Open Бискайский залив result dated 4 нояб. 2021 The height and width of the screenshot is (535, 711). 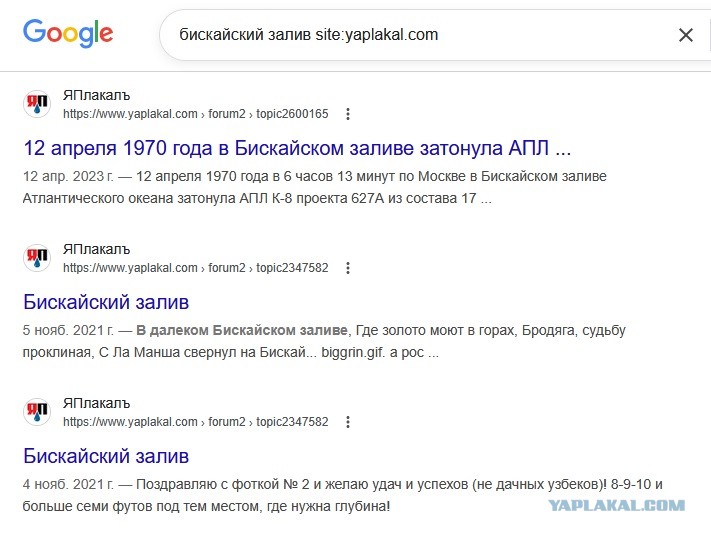pyautogui.click(x=106, y=456)
